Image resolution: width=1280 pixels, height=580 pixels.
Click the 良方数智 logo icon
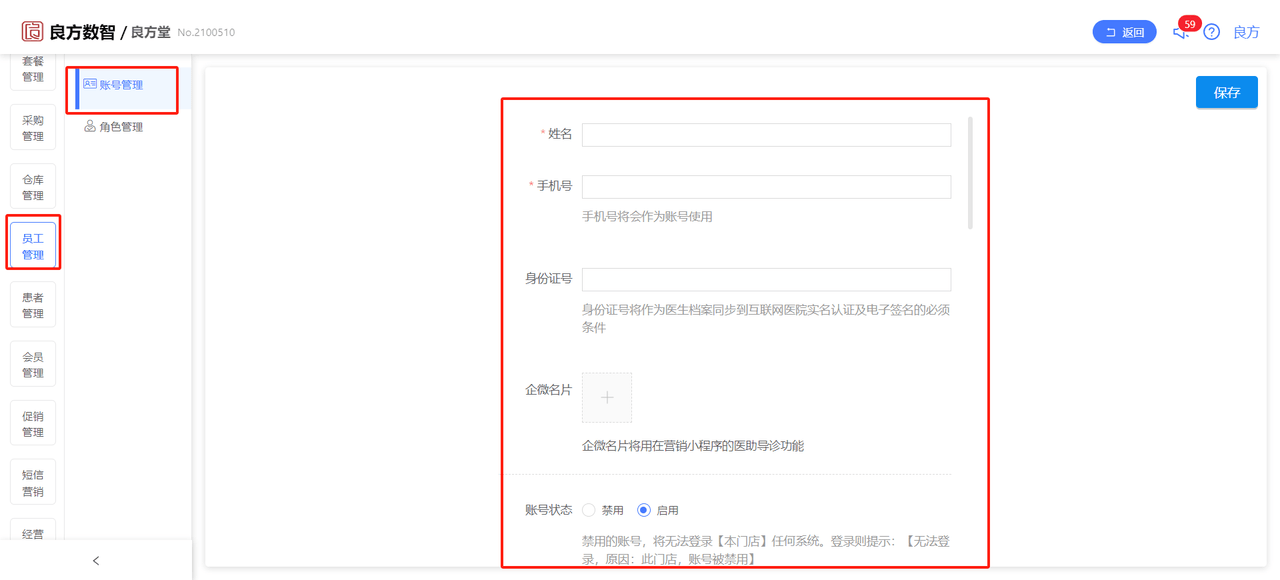pos(33,32)
